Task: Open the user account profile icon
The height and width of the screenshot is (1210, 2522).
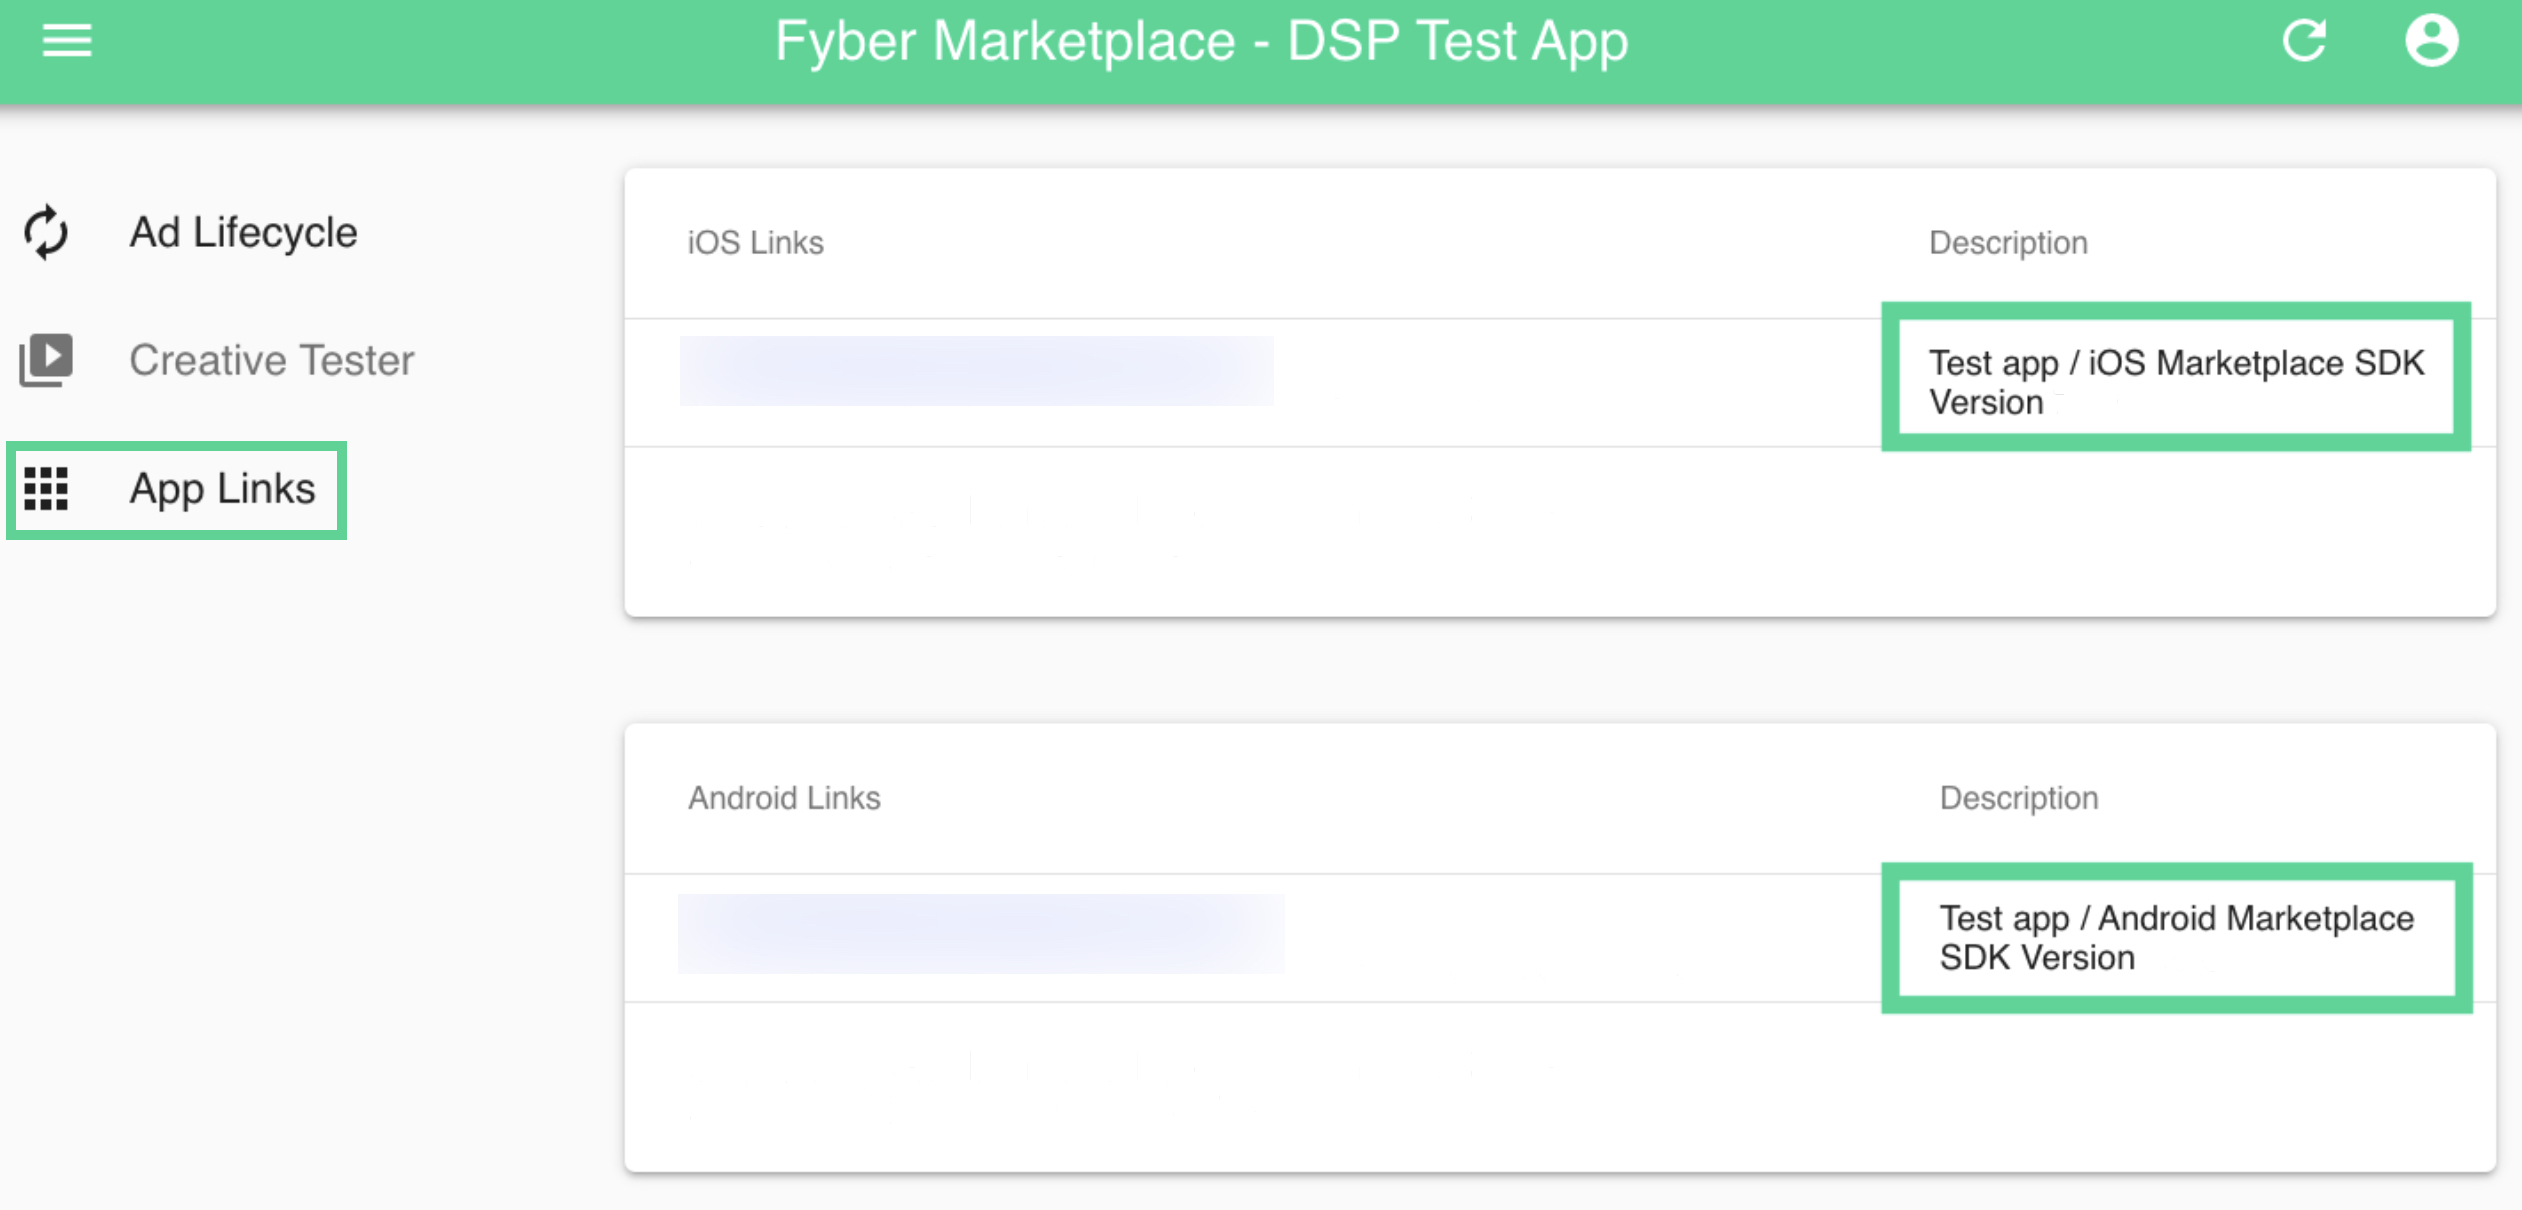Action: [2431, 41]
